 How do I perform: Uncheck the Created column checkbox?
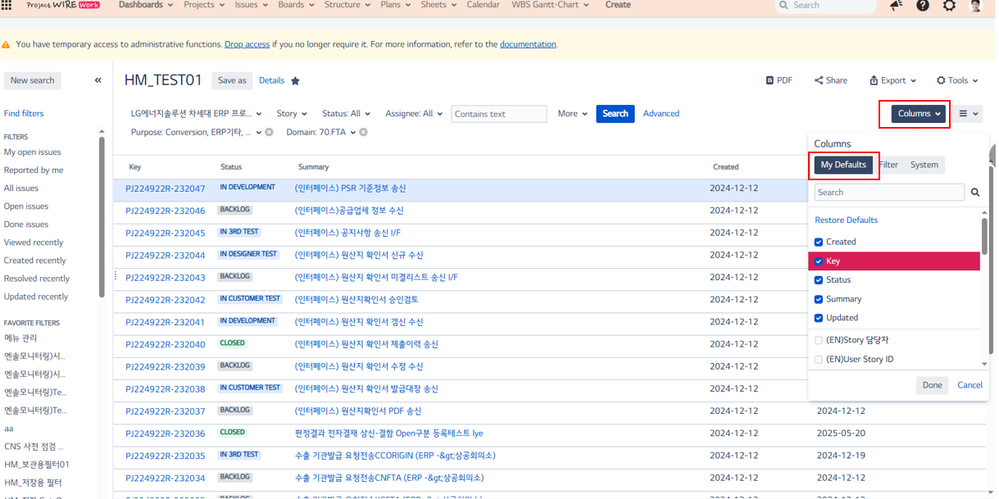(x=819, y=242)
